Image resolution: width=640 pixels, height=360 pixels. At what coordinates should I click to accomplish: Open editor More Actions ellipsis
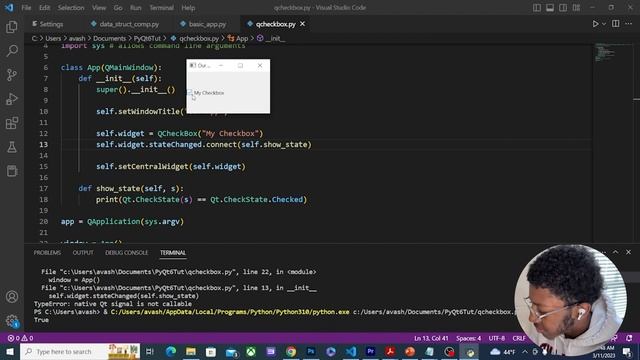point(629,24)
